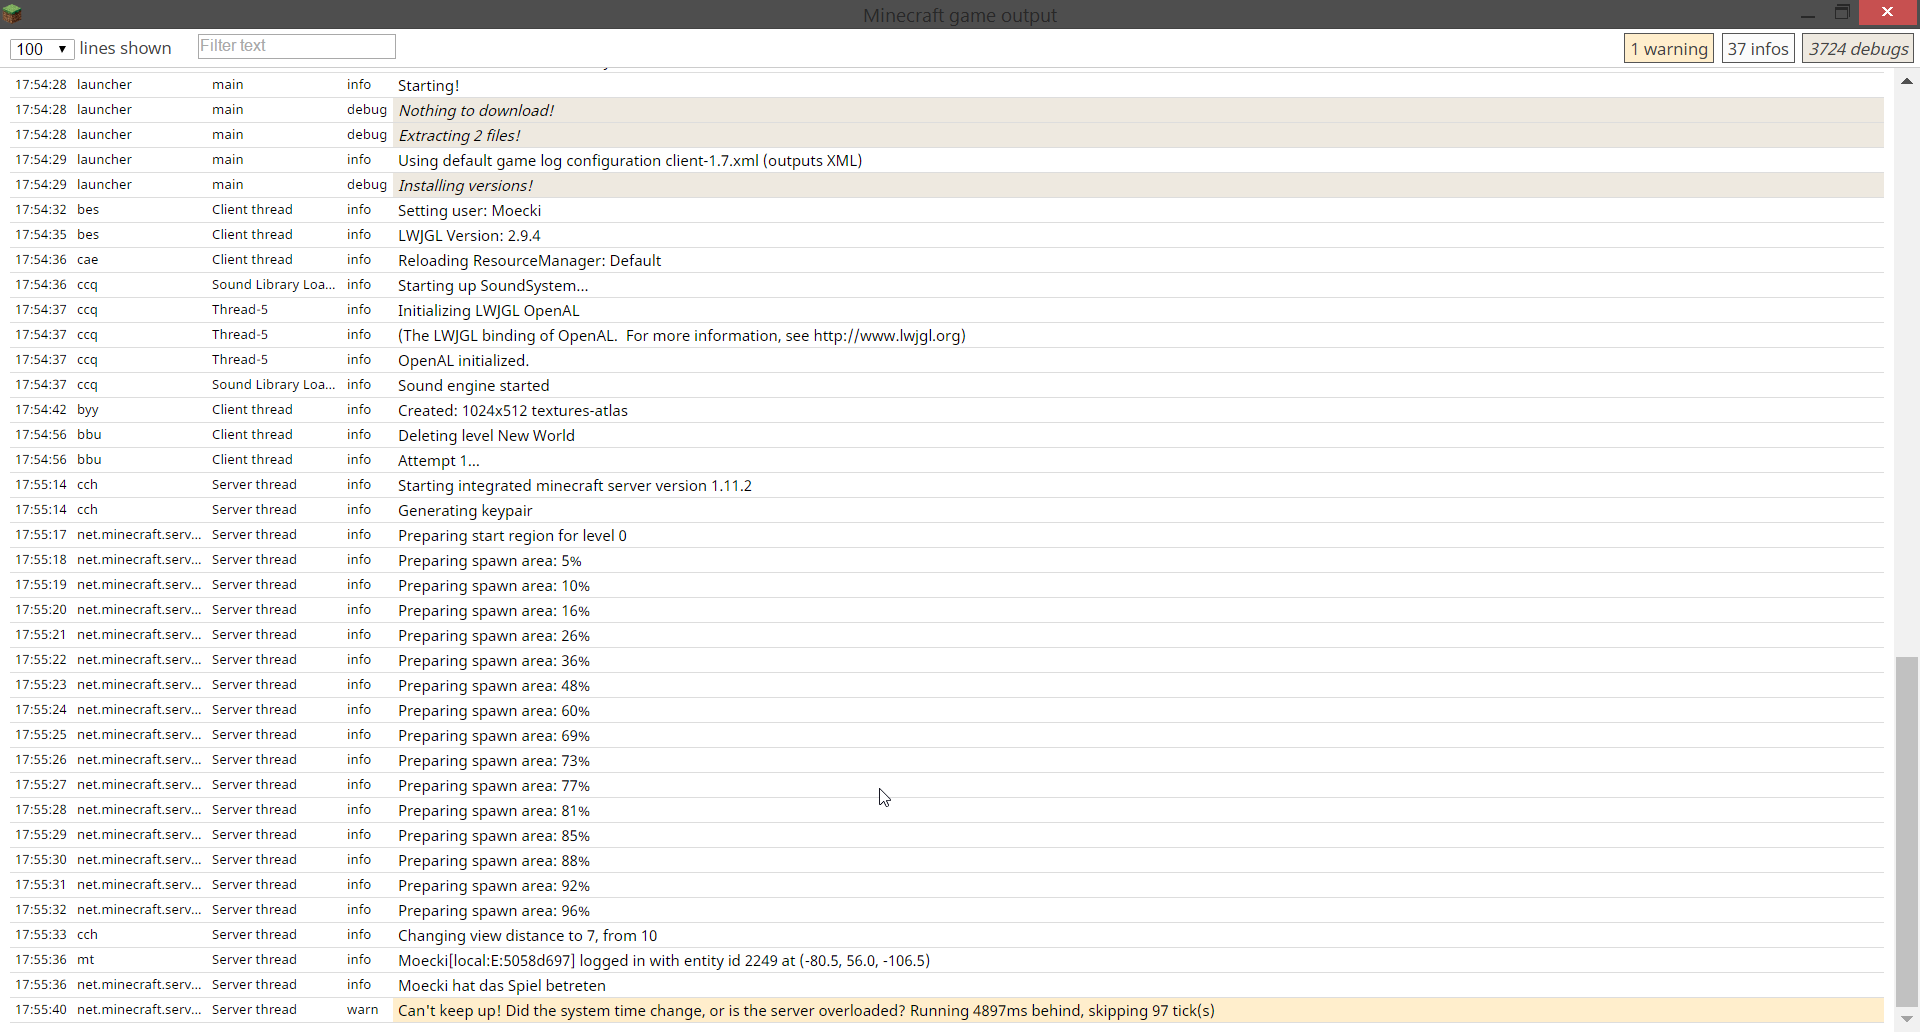Click the 'LWJGL Version: 2.9.4' line
This screenshot has height=1032, width=1920.
pyautogui.click(x=947, y=235)
